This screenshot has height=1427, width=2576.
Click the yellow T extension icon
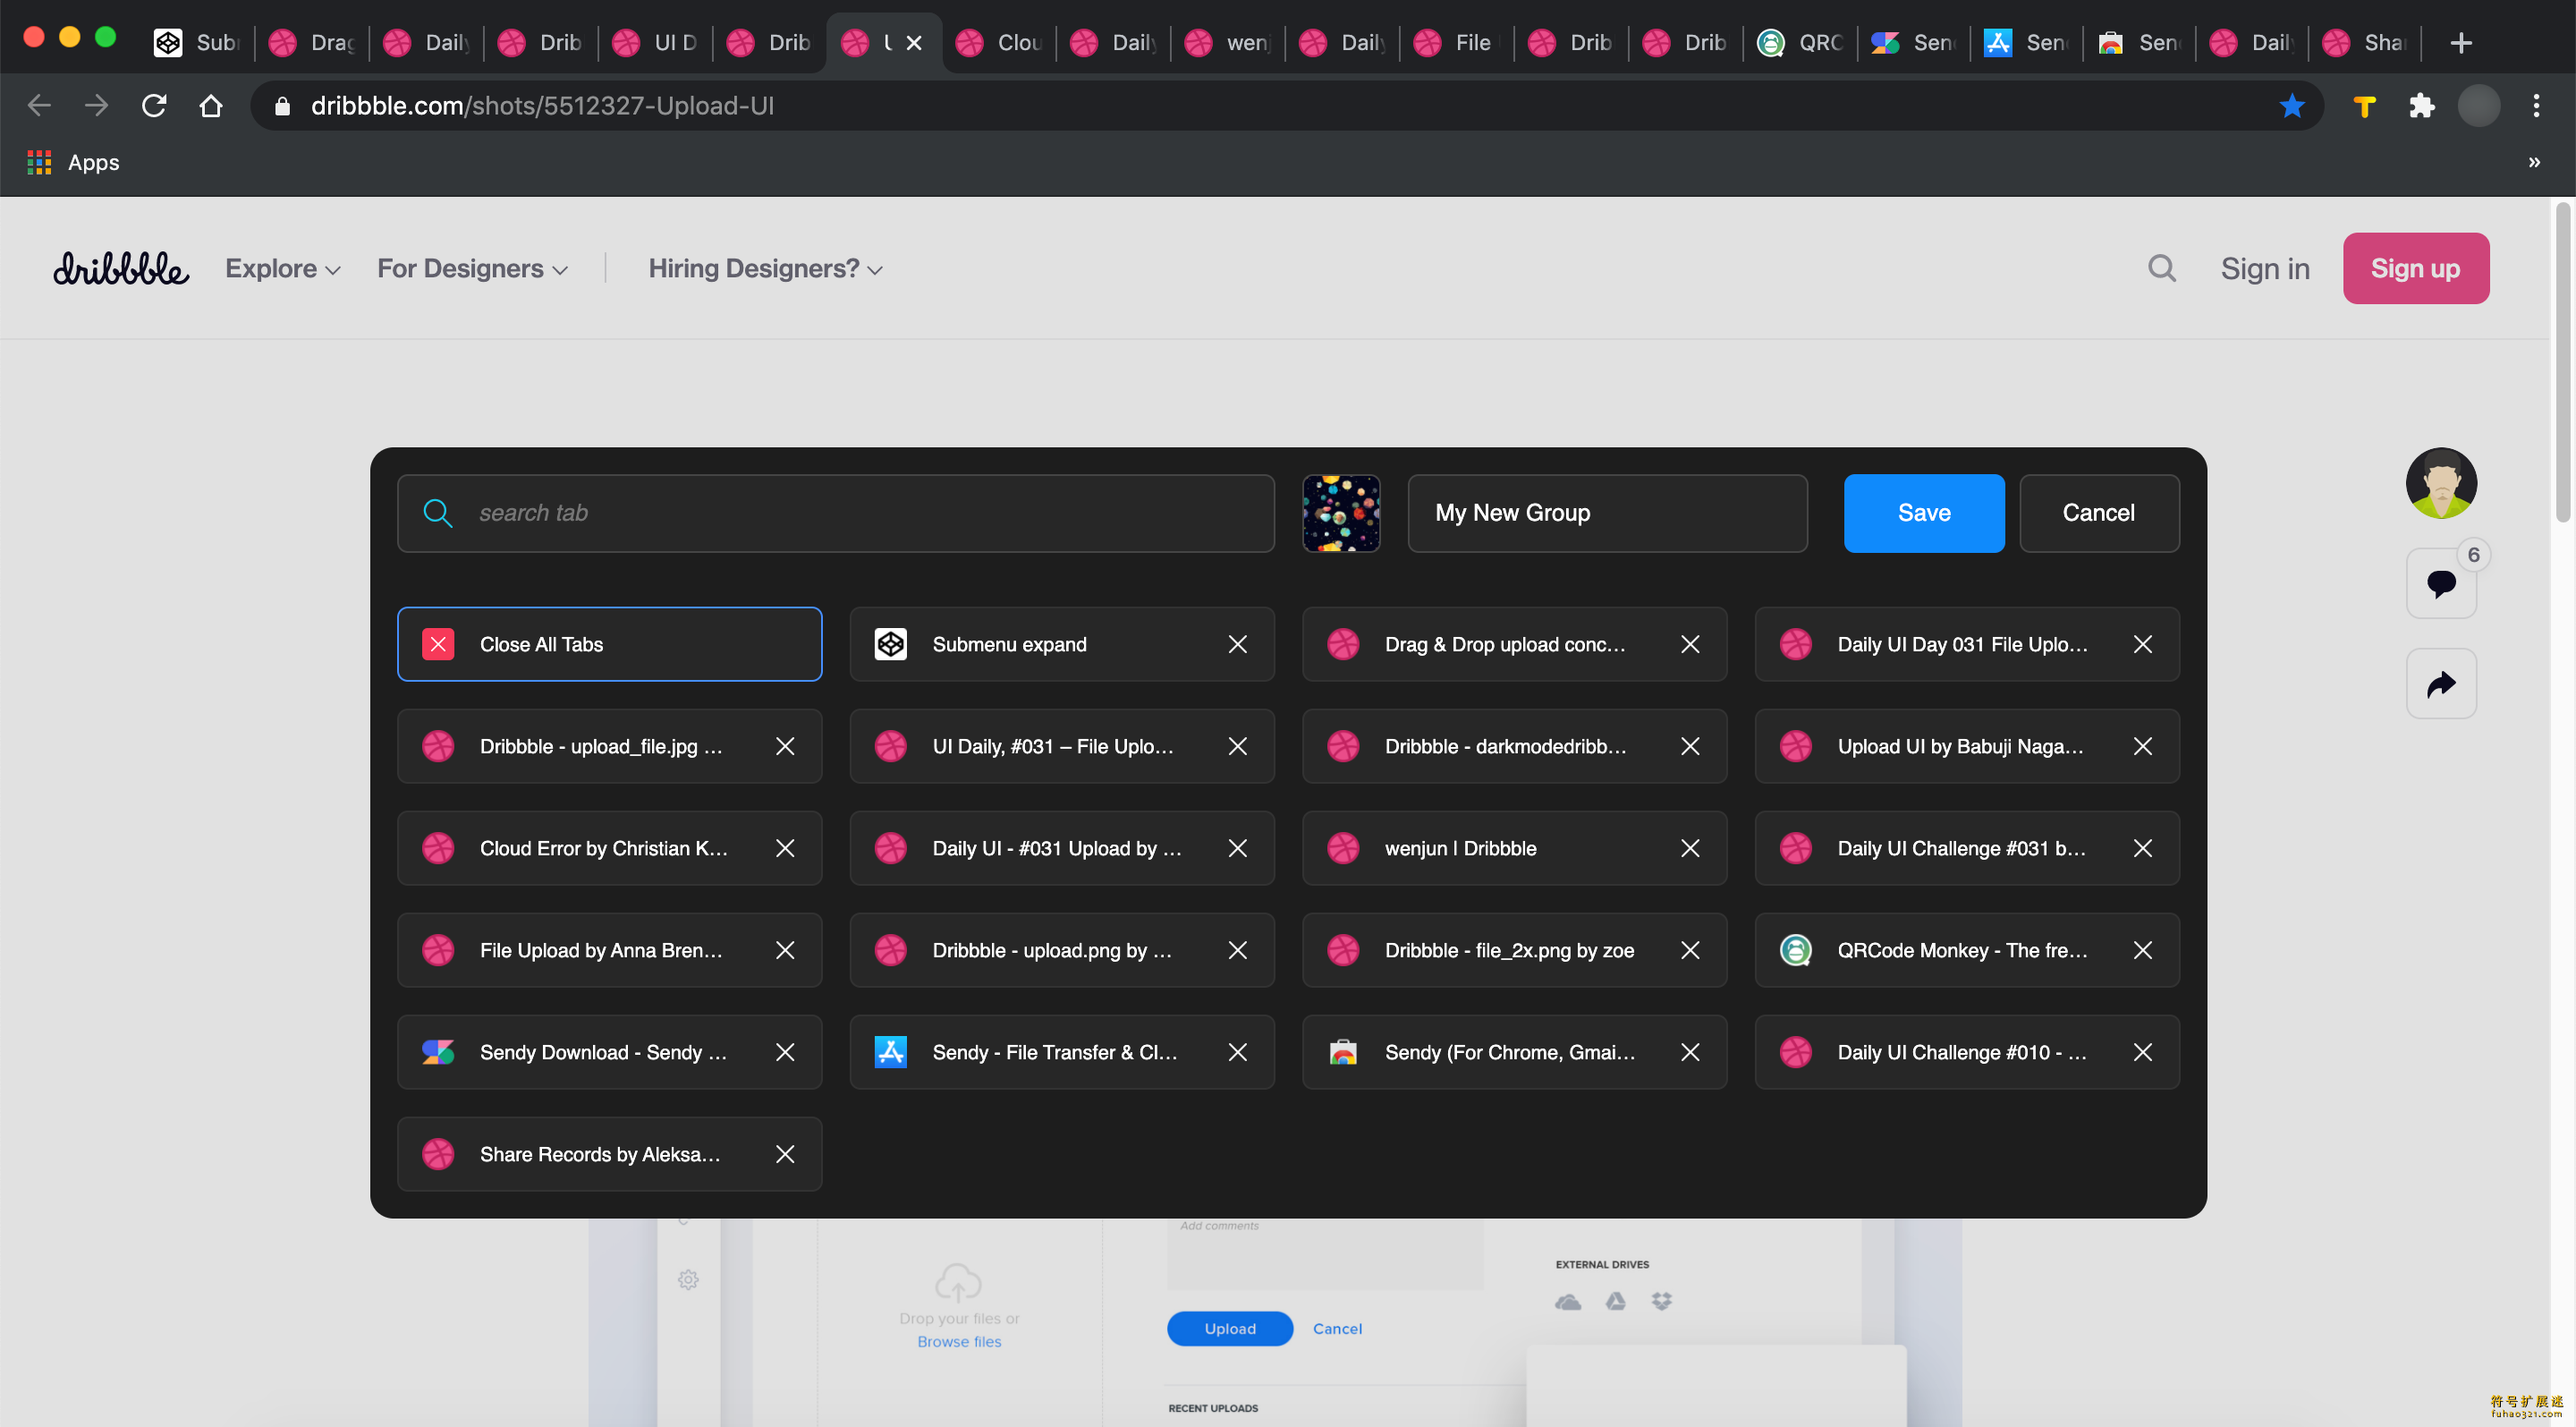(x=2364, y=106)
